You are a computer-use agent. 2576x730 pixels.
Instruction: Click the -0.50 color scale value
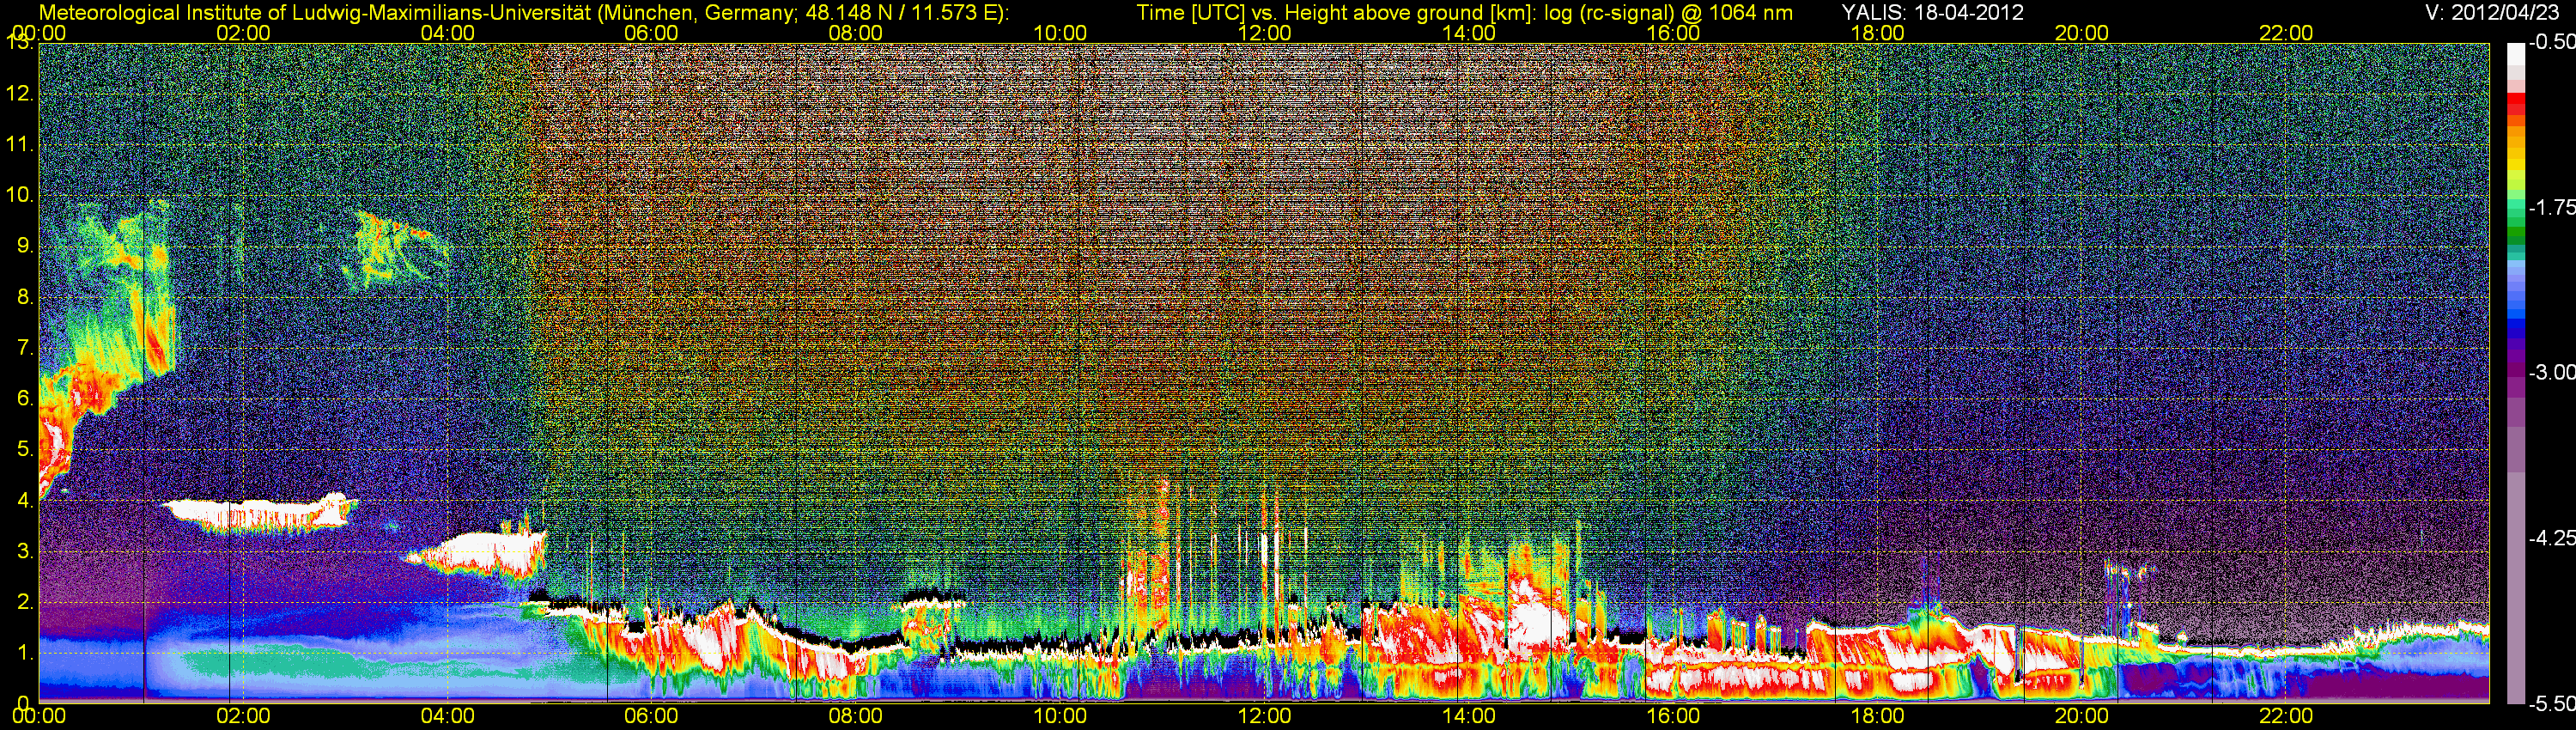(x=2551, y=42)
